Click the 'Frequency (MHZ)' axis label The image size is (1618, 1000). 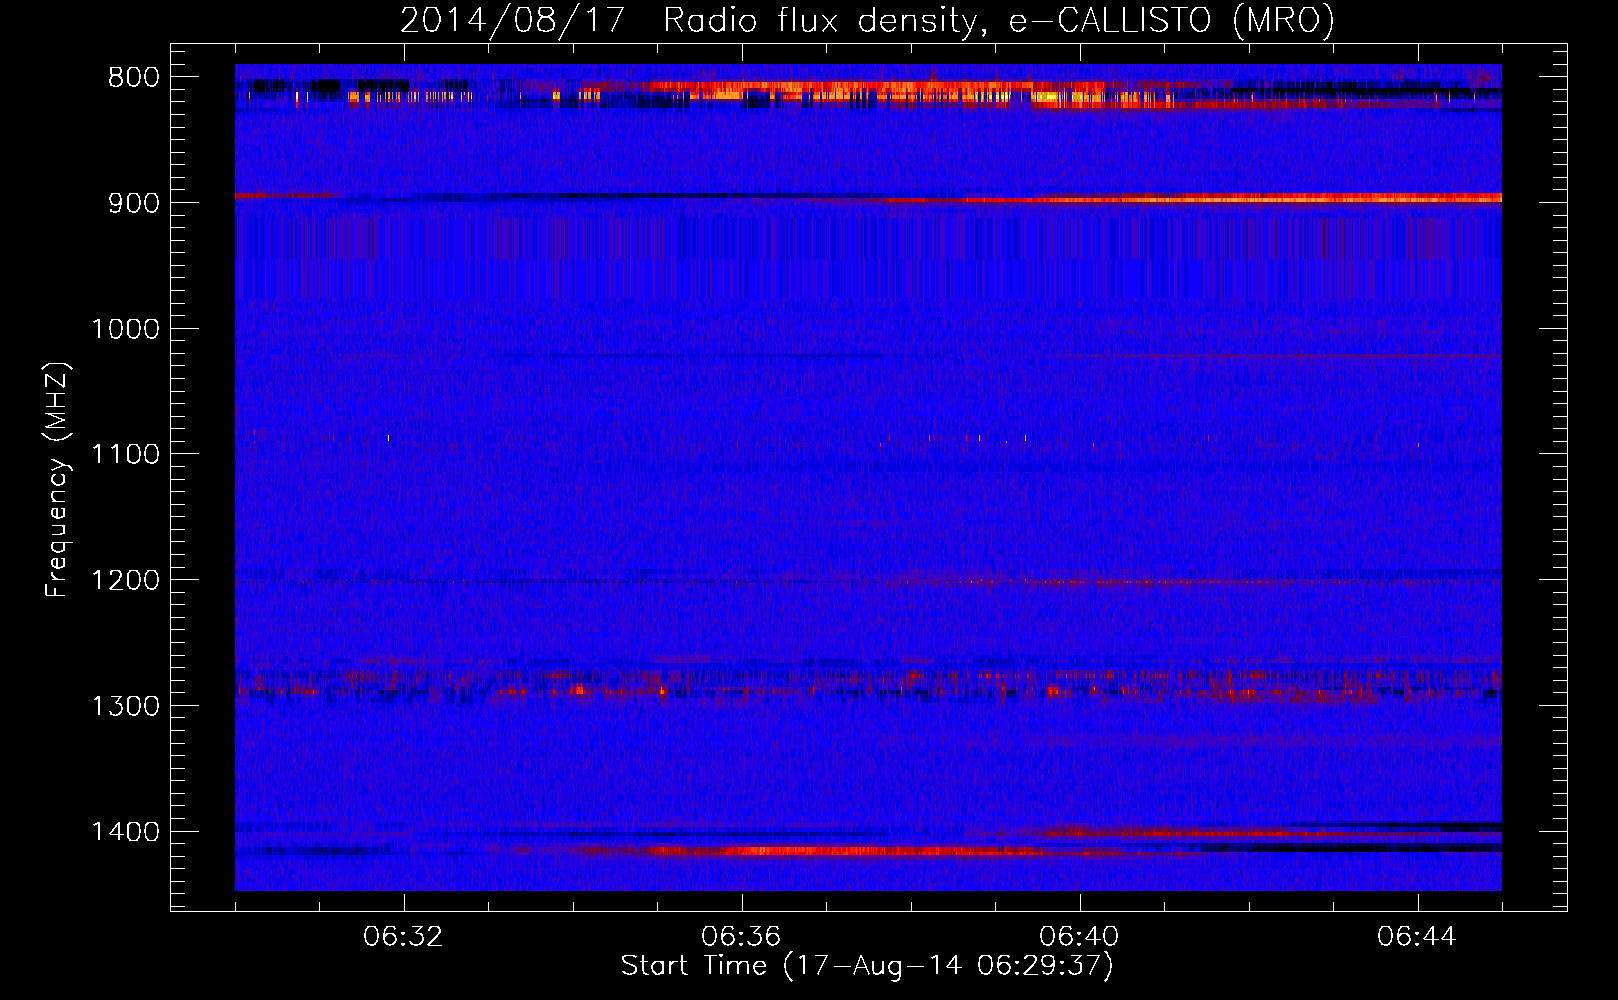click(x=57, y=480)
